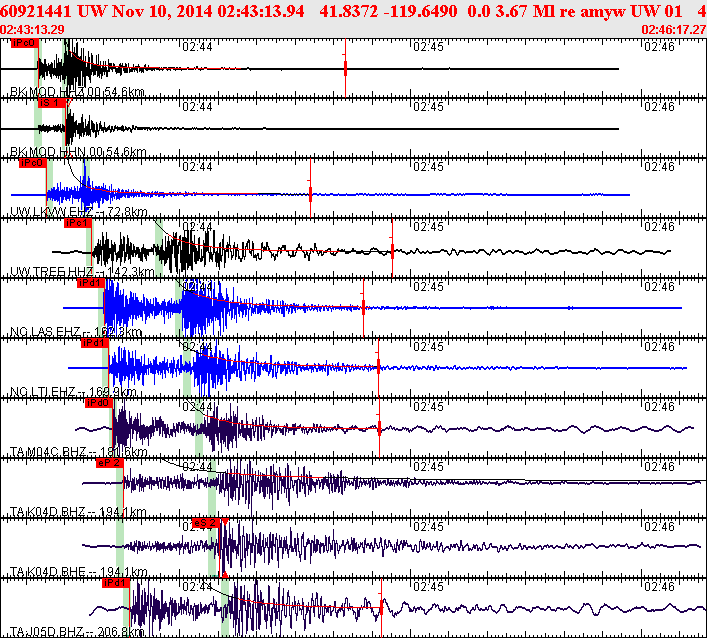Click the 02:46 time label on TA K04D BHZ
Image resolution: width=707 pixels, height=638 pixels.
pos(659,467)
